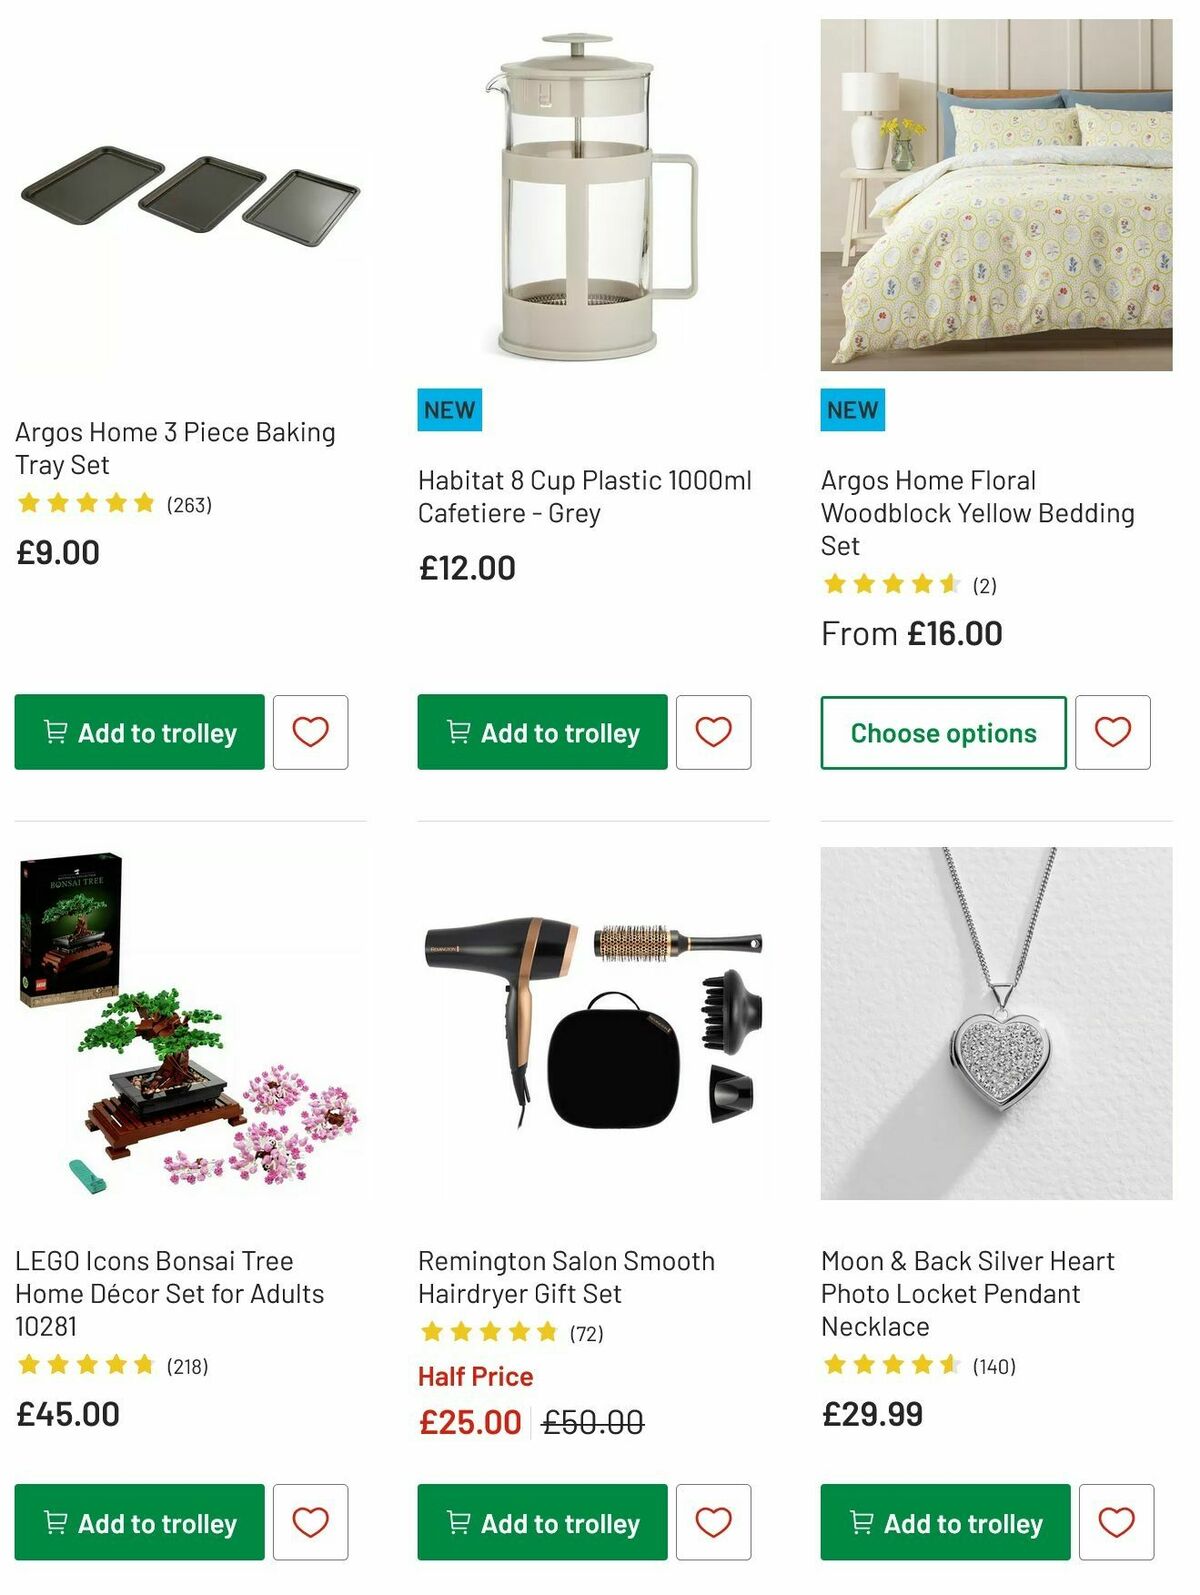1200x1595 pixels.
Task: Favorite the Remington Salon Smooth Hairdryer Gift Set
Action: point(713,1523)
